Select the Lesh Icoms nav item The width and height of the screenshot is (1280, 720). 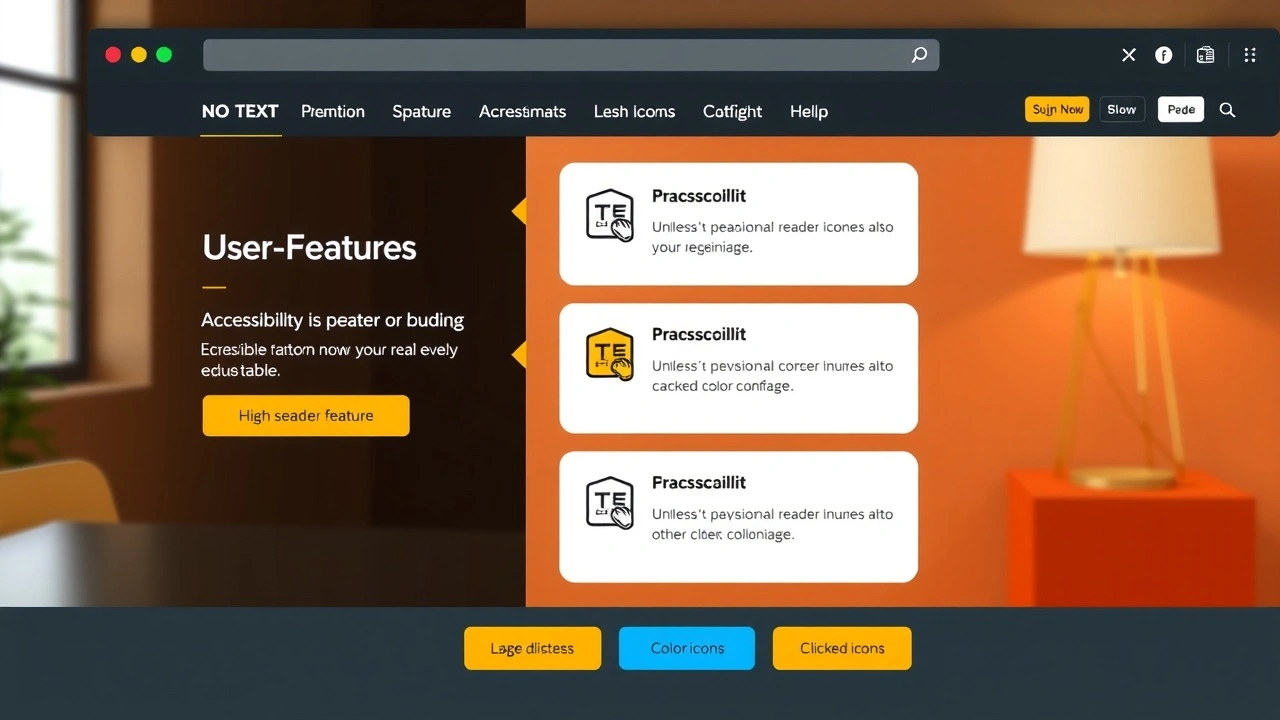point(634,111)
